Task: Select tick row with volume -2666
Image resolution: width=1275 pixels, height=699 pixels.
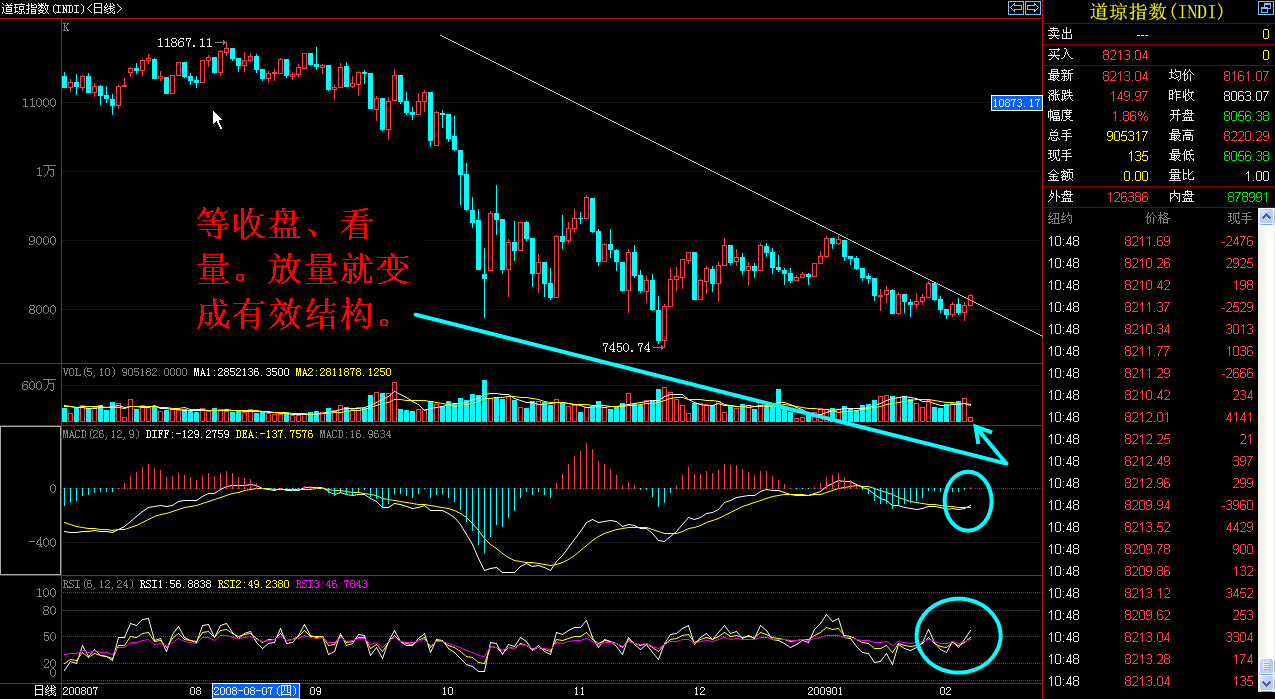Action: click(x=1151, y=373)
